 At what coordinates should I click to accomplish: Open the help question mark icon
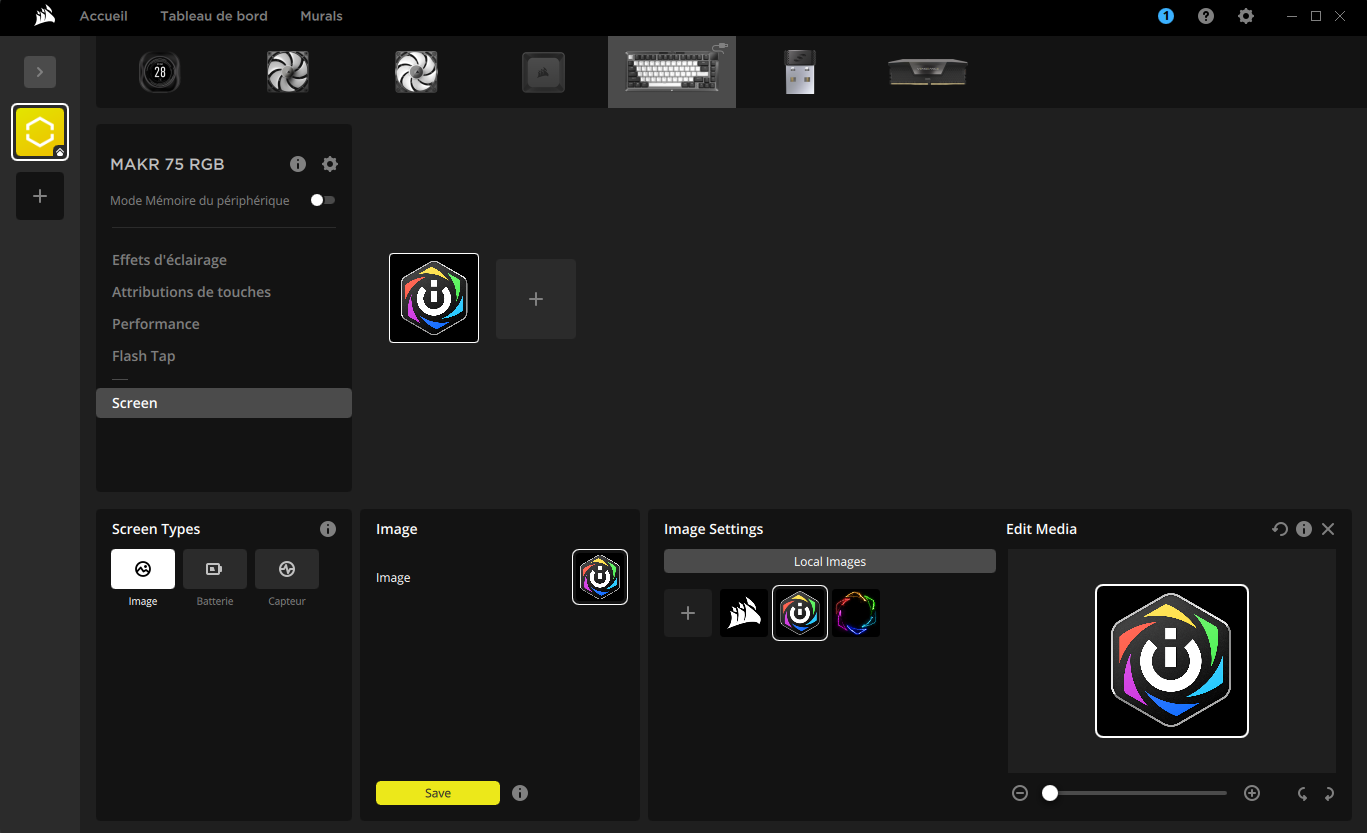click(x=1206, y=16)
